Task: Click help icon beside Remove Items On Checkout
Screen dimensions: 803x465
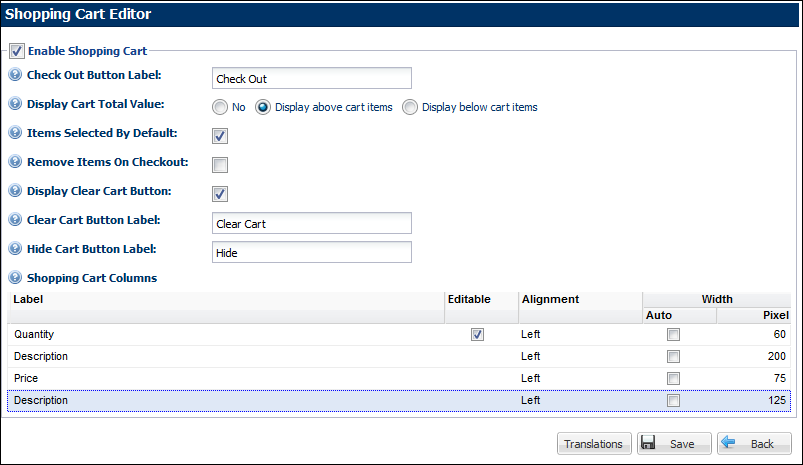Action: (x=15, y=162)
